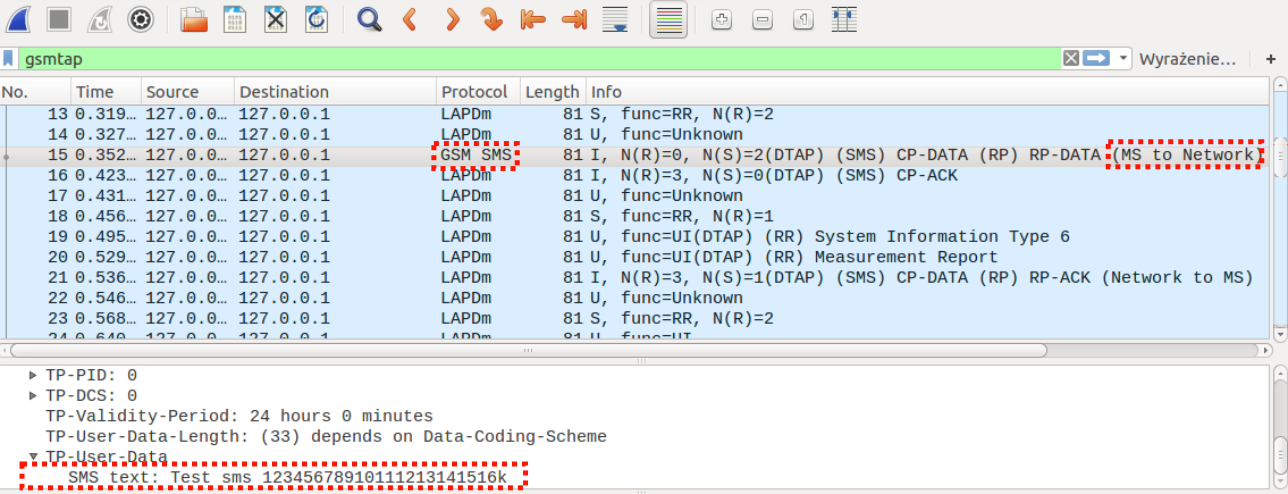Viewport: 1288px width, 494px height.
Task: Select packet 15 GSM SMS RP-DATA
Action: click(x=635, y=155)
